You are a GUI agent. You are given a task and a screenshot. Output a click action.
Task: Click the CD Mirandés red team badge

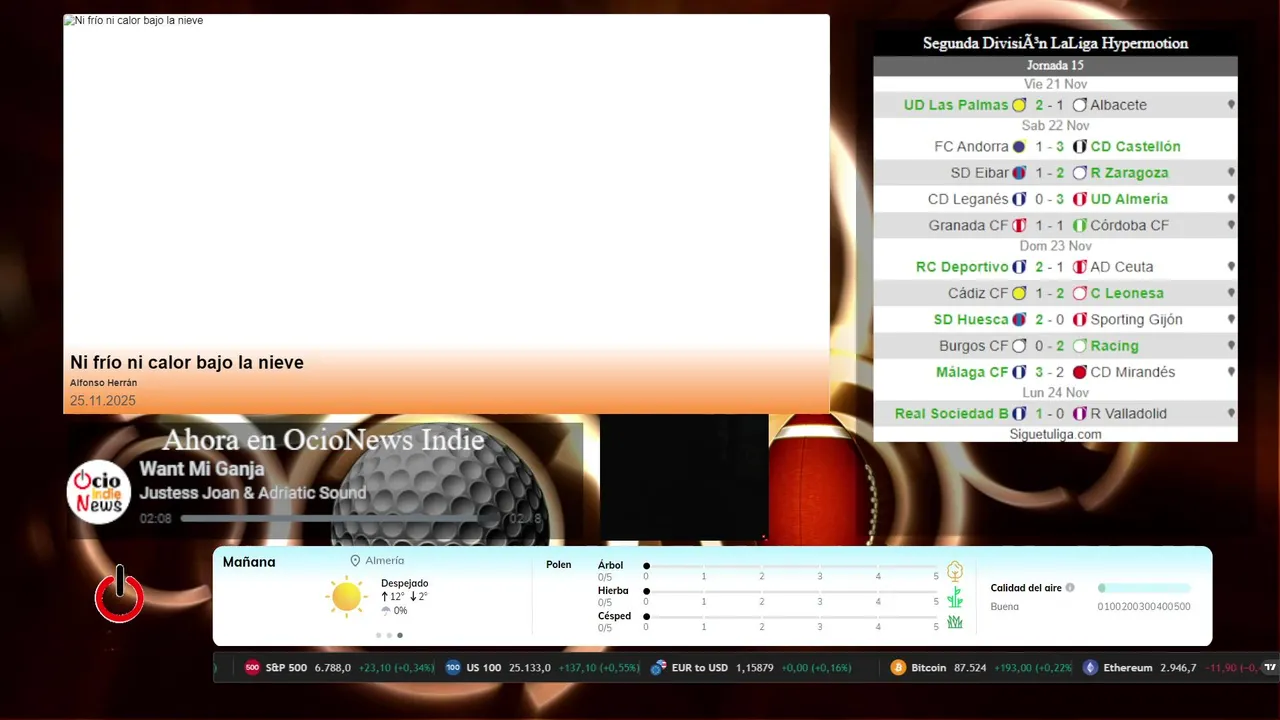pyautogui.click(x=1080, y=372)
